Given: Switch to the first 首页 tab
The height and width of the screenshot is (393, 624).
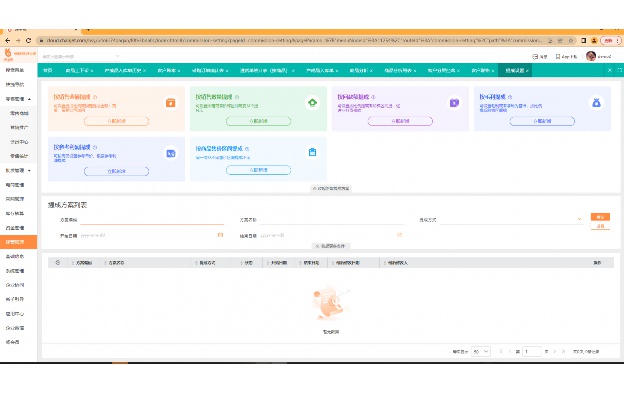Looking at the screenshot, I should (x=48, y=70).
